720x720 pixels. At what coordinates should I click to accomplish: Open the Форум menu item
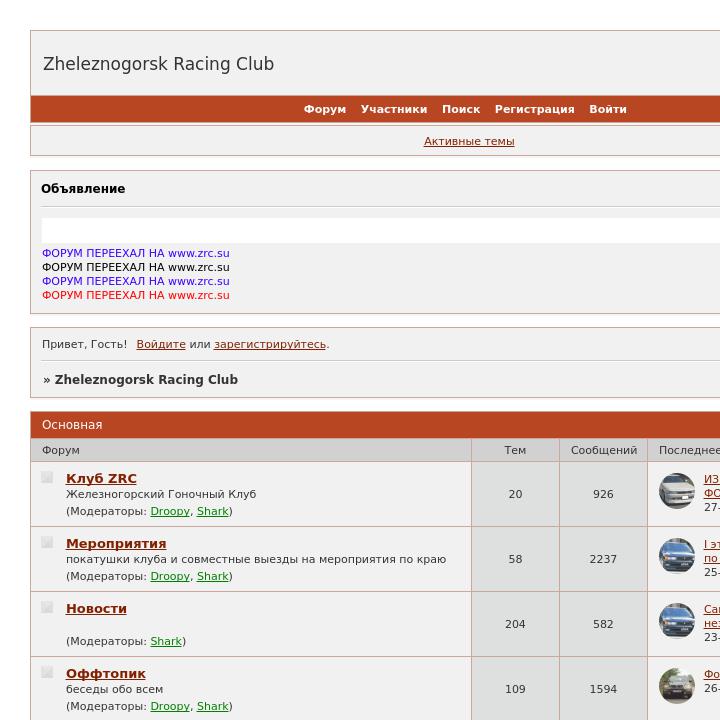(325, 109)
